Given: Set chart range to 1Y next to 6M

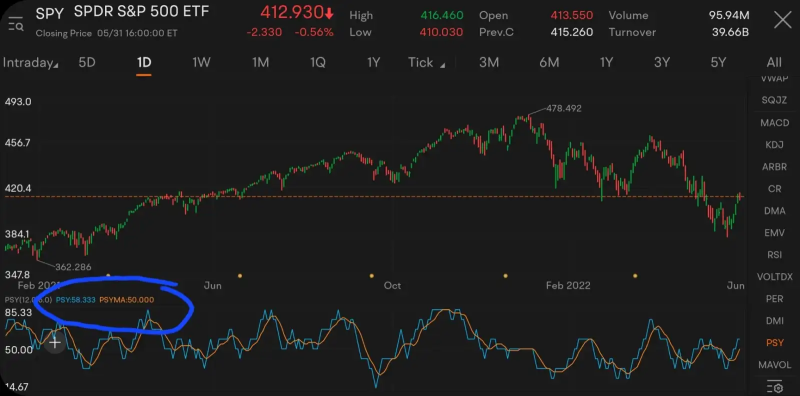Looking at the screenshot, I should [x=606, y=63].
